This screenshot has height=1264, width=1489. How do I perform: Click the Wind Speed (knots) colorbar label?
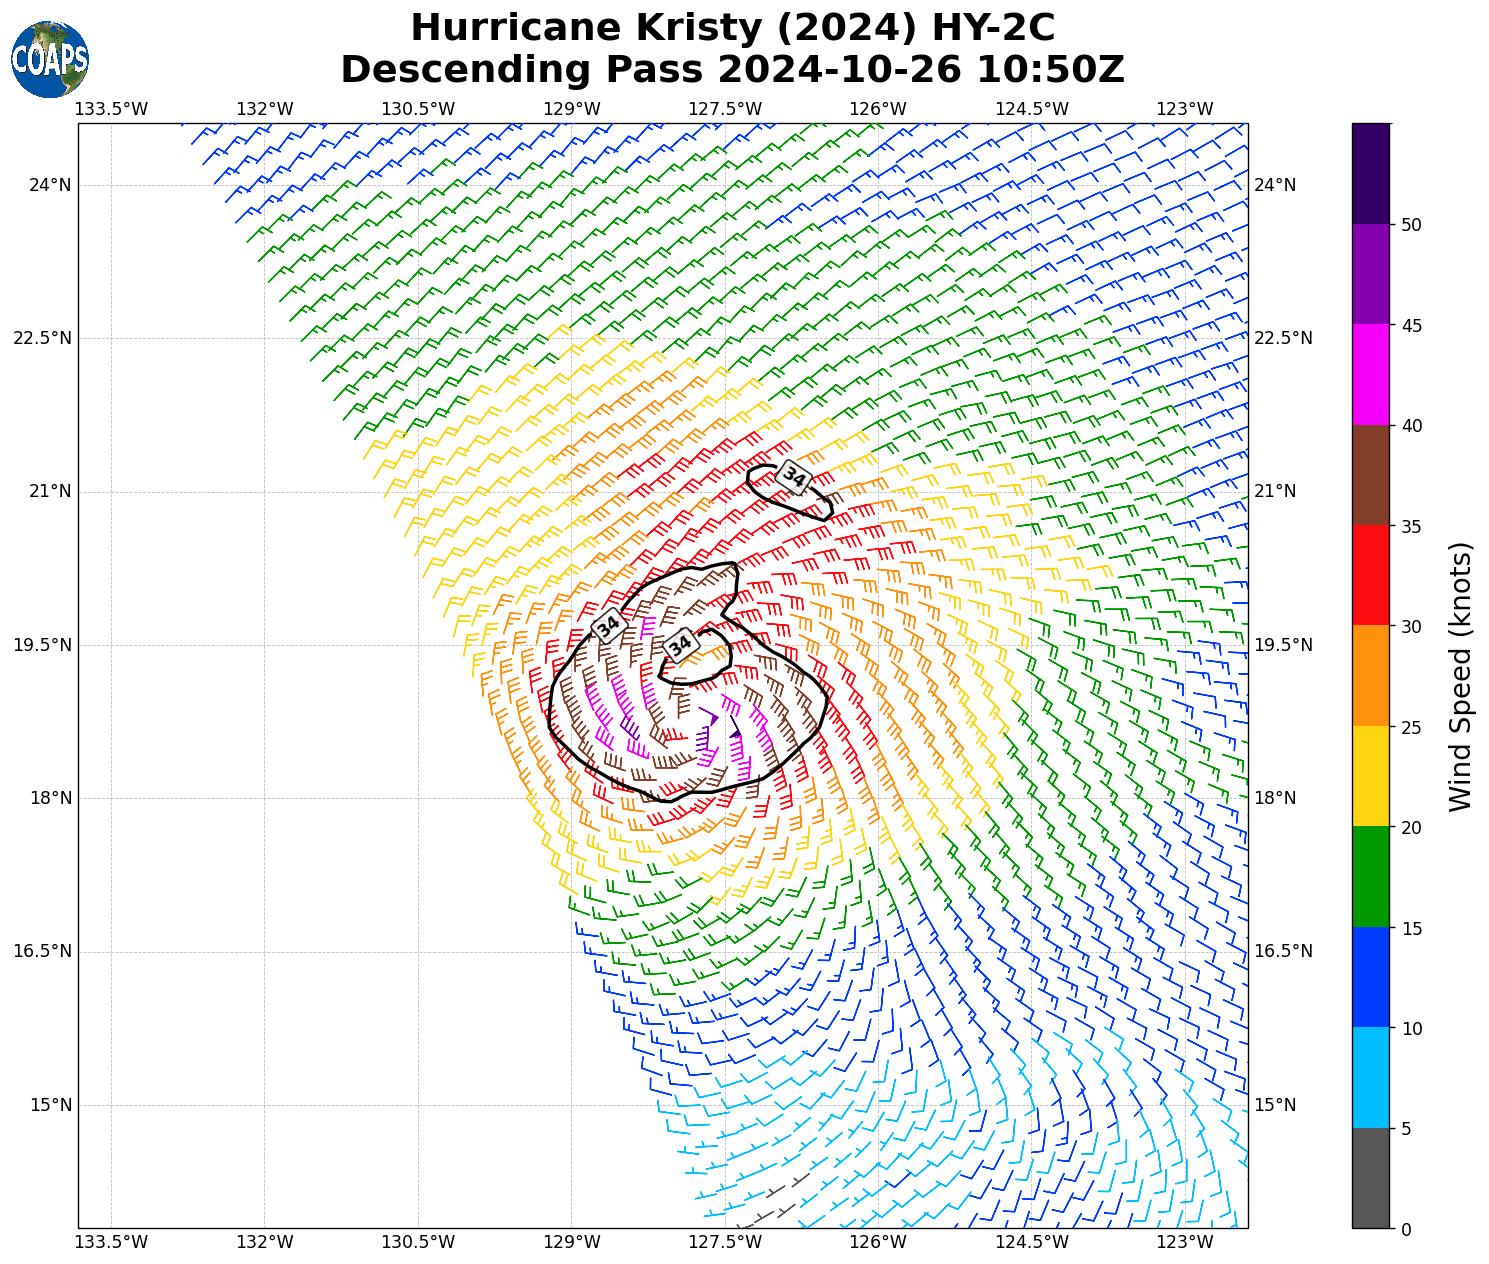1460,676
